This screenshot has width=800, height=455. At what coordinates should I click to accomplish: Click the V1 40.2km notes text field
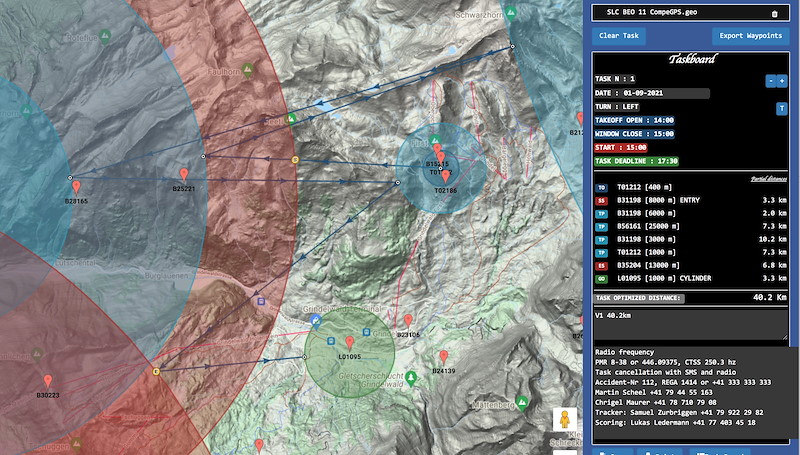pyautogui.click(x=690, y=326)
